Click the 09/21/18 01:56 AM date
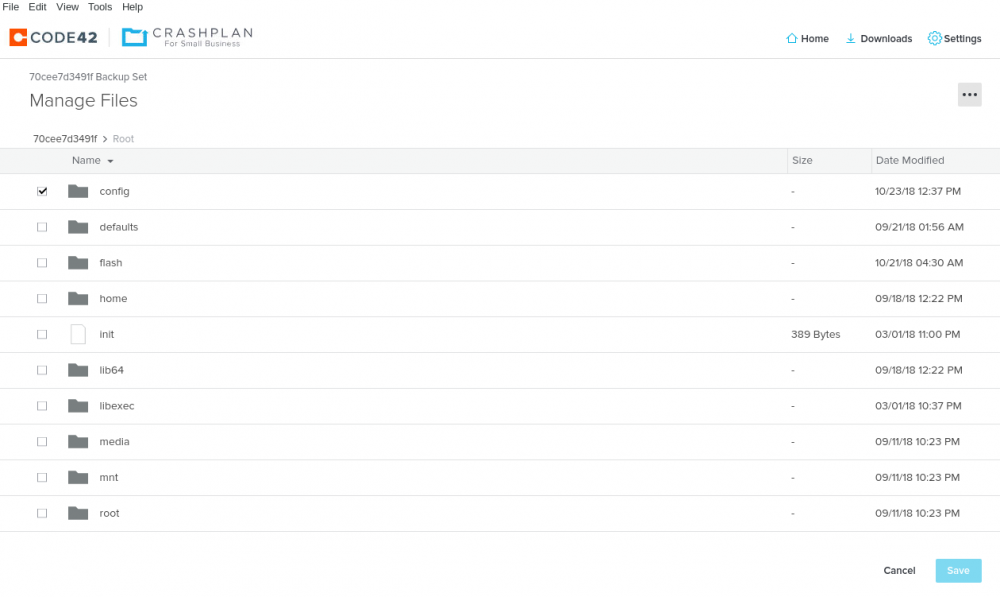The image size is (1000, 597). 919,227
